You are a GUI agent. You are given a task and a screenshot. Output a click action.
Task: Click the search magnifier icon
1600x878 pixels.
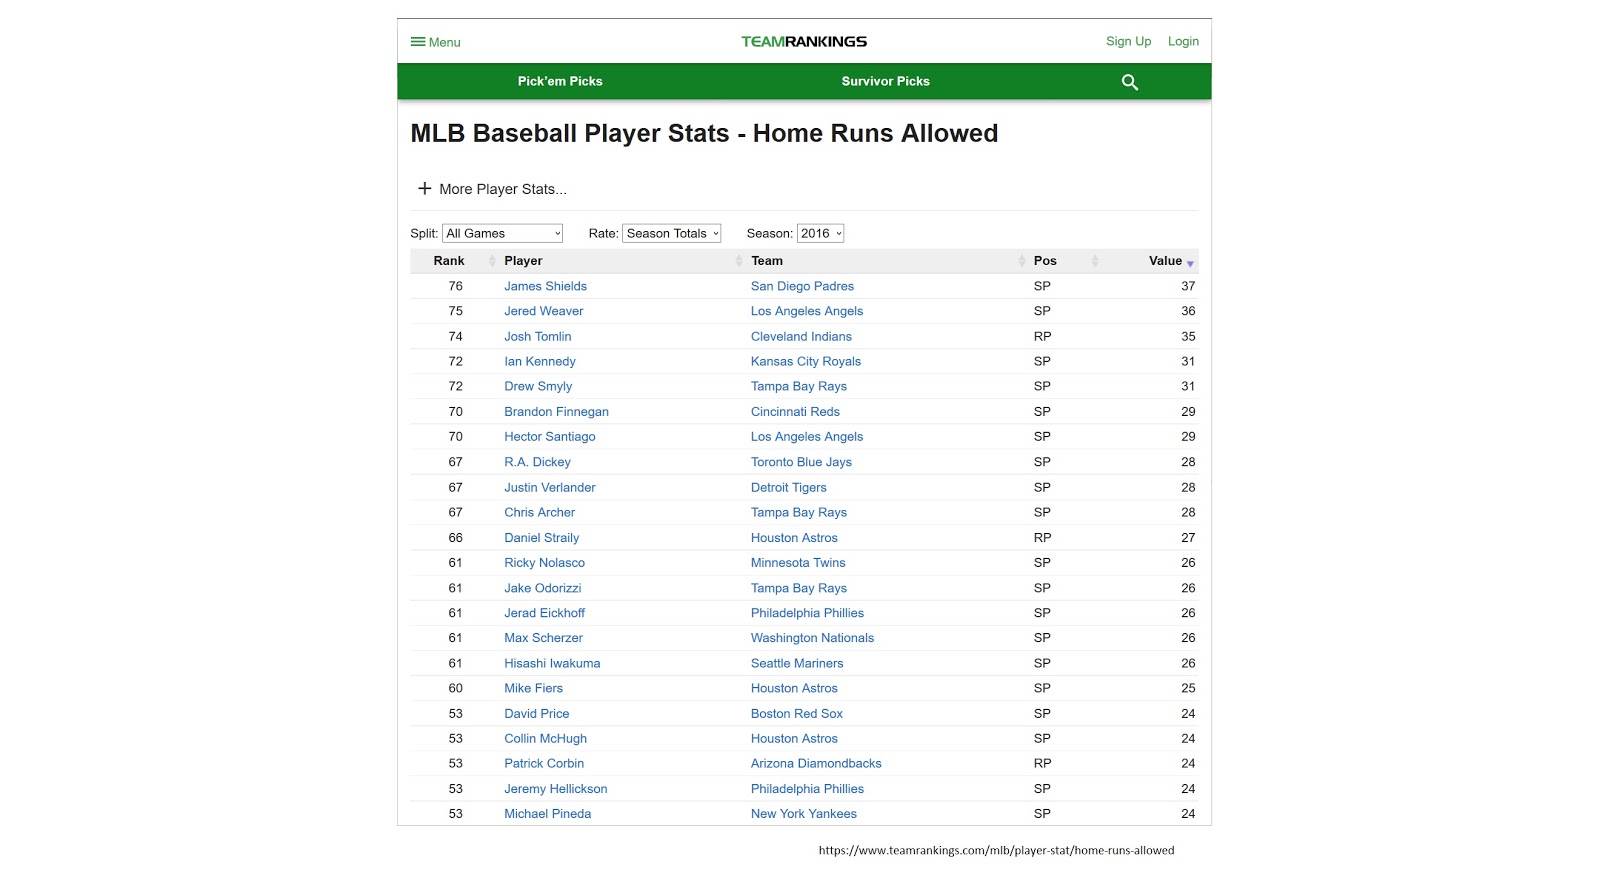point(1128,82)
